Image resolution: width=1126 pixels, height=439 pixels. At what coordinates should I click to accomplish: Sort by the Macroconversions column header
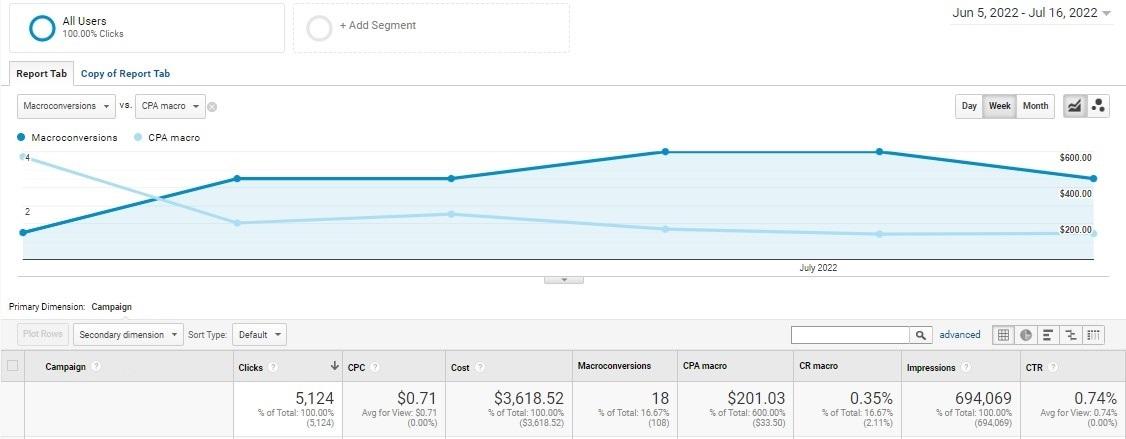point(614,366)
